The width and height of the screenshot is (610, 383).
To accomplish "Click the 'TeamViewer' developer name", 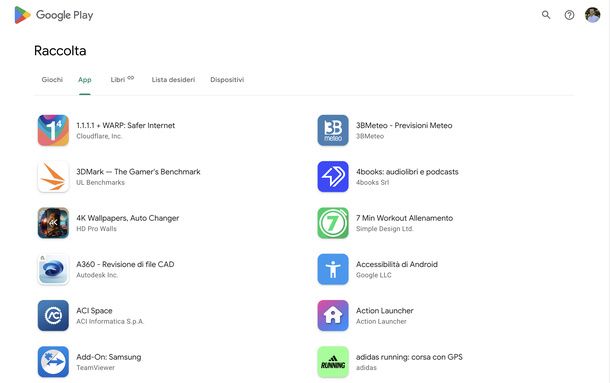I will [x=96, y=368].
